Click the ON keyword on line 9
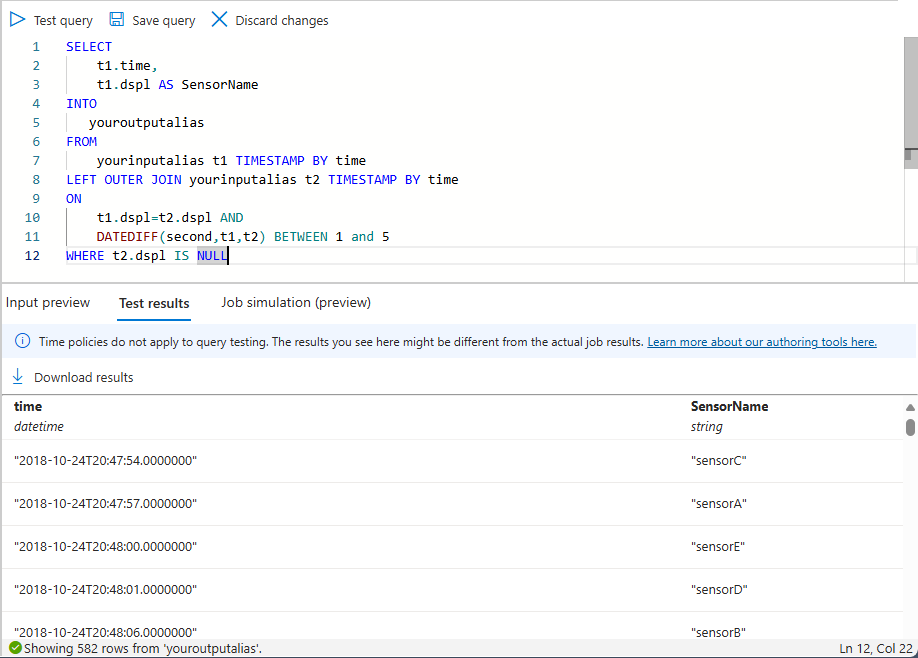Viewport: 918px width, 658px height. (x=74, y=199)
